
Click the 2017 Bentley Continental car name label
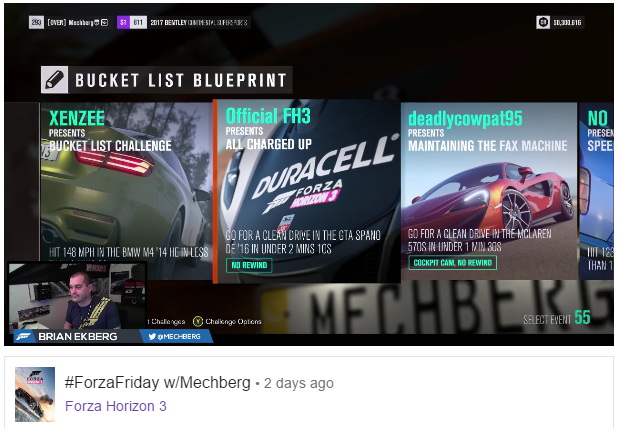tap(199, 22)
